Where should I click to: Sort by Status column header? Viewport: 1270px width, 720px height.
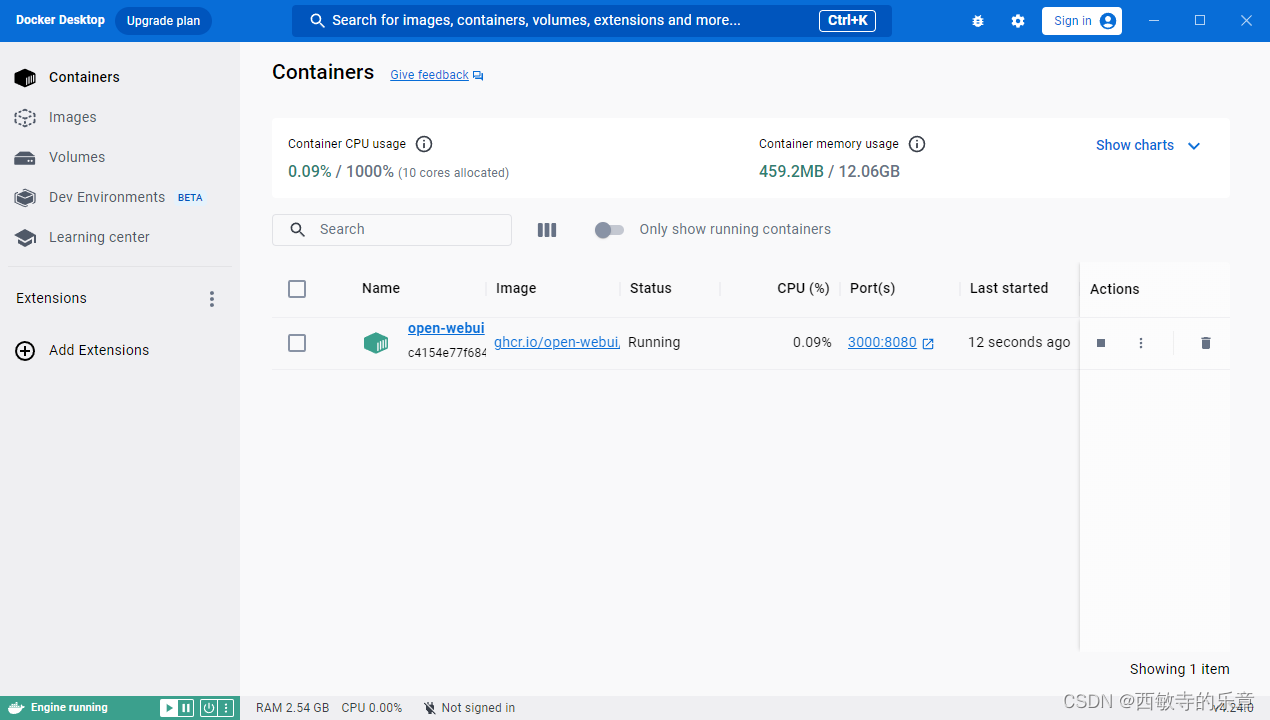tap(651, 288)
